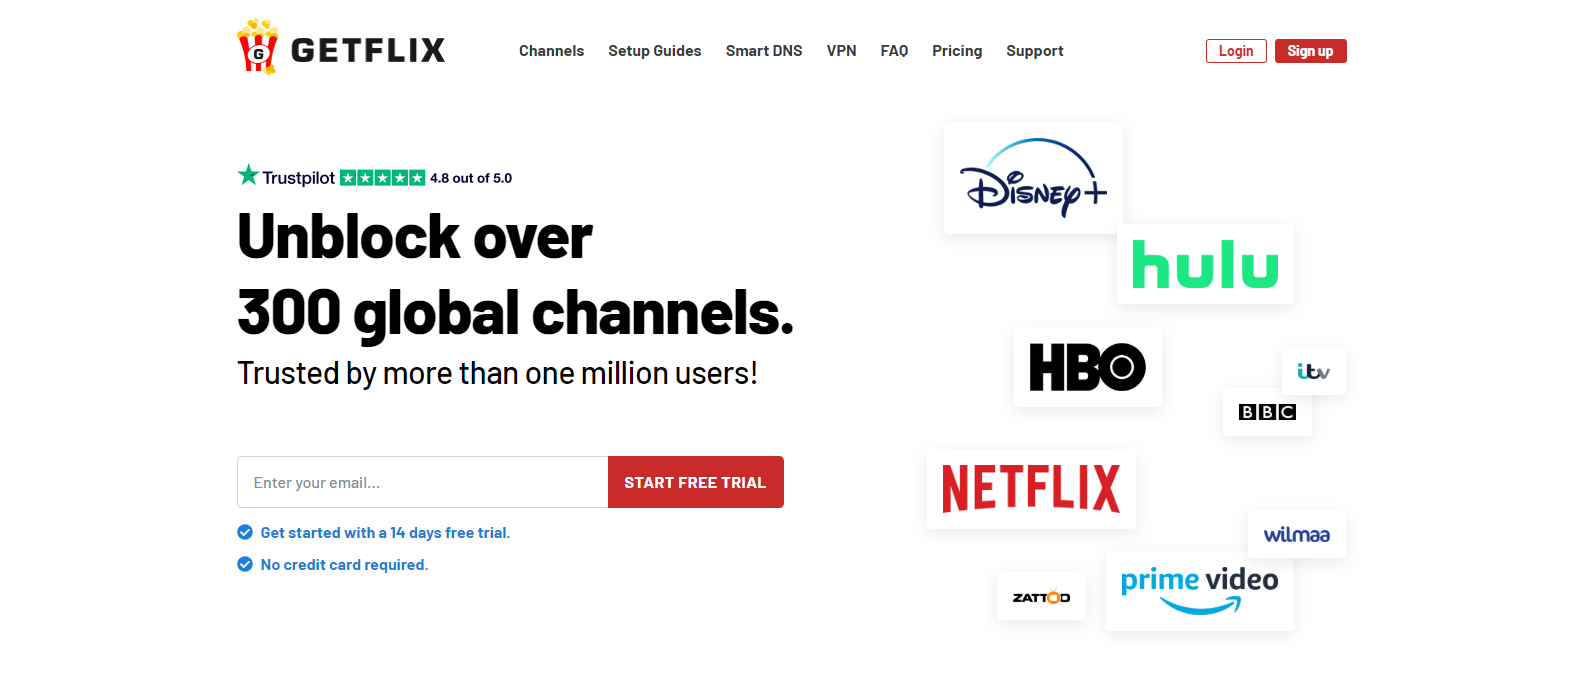Click 'Unblock over' headline text

click(415, 238)
